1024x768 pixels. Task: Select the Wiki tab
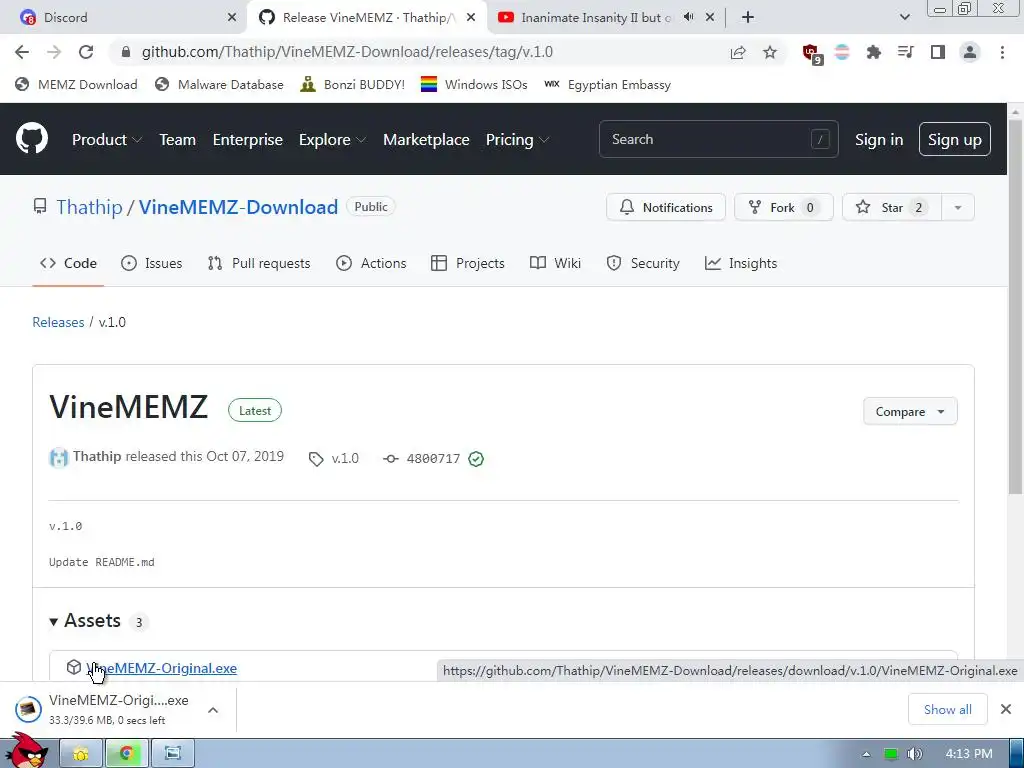555,263
